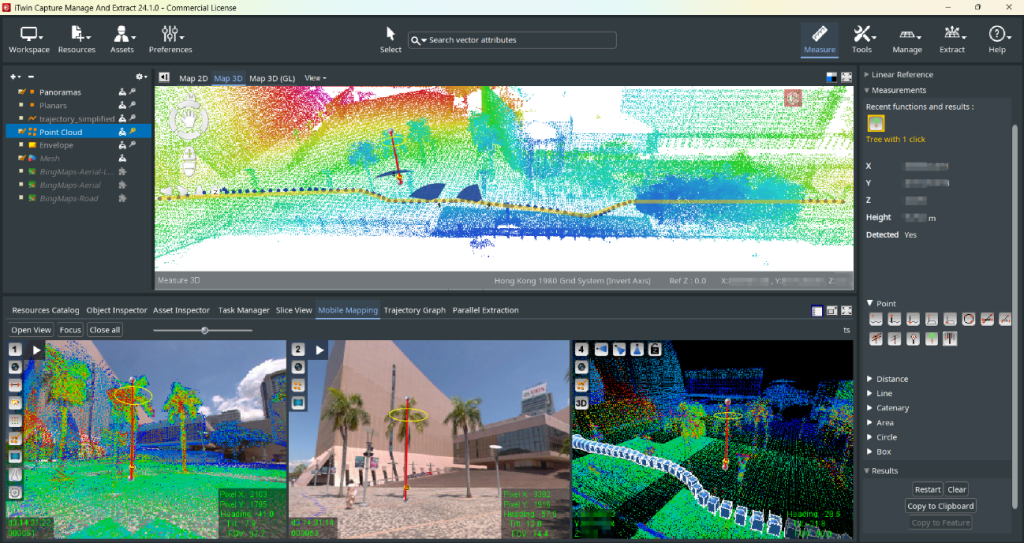Image resolution: width=1024 pixels, height=543 pixels.
Task: Click the Tree with 1 click recent function icon
Action: point(876,123)
